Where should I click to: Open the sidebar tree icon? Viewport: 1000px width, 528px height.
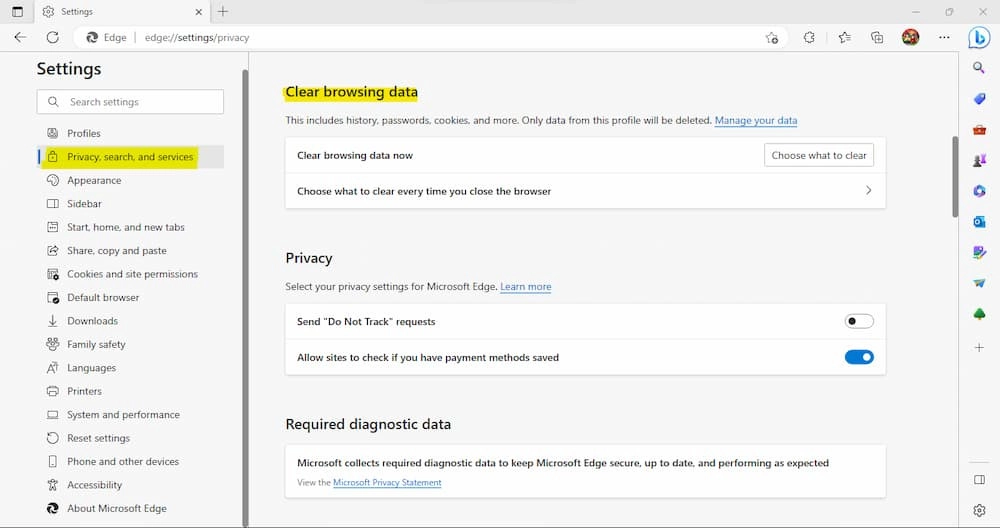979,314
